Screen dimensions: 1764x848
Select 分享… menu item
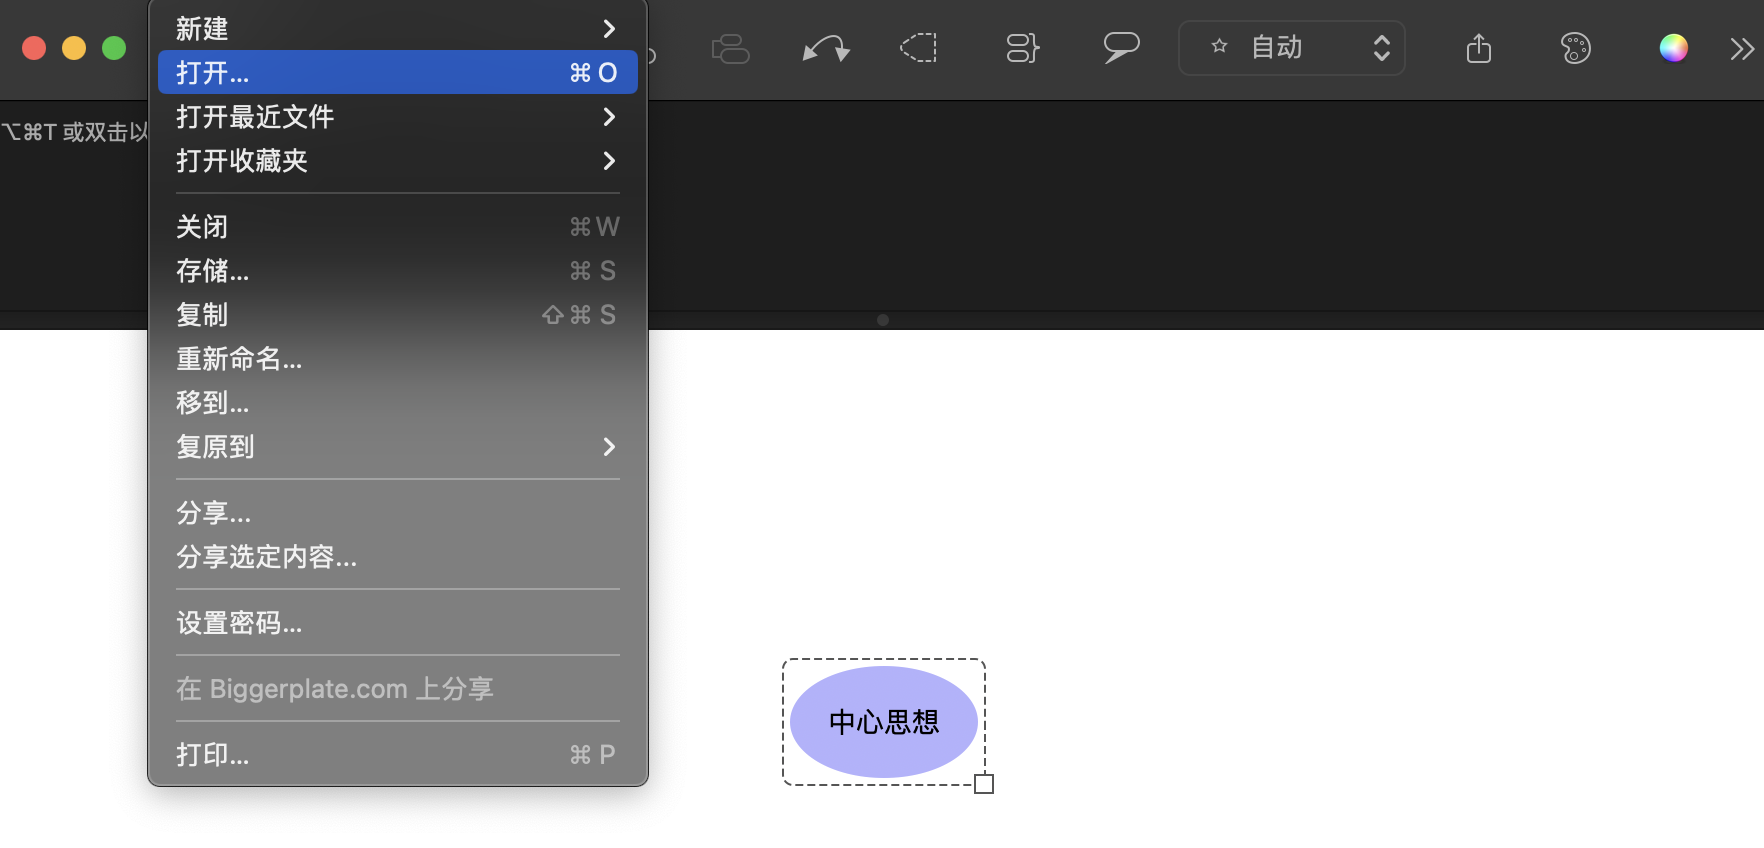(397, 512)
